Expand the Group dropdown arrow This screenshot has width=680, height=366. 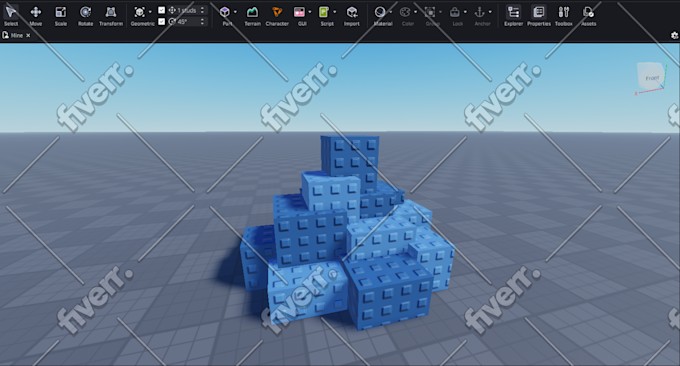click(440, 12)
